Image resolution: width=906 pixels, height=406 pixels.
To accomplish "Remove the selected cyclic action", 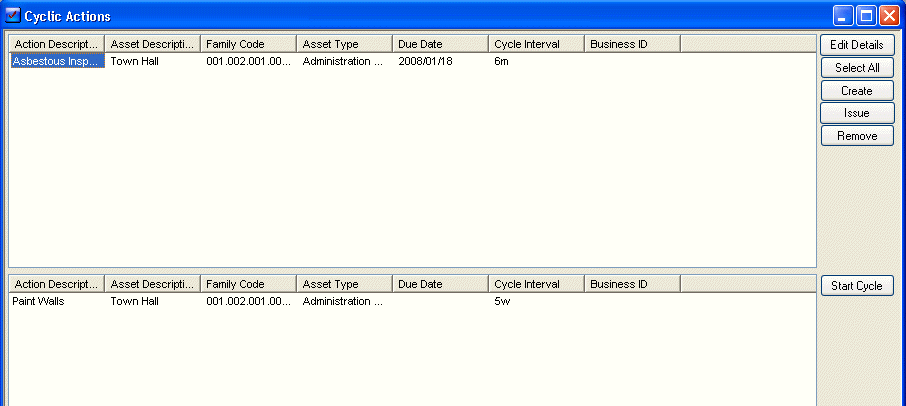I will [857, 136].
